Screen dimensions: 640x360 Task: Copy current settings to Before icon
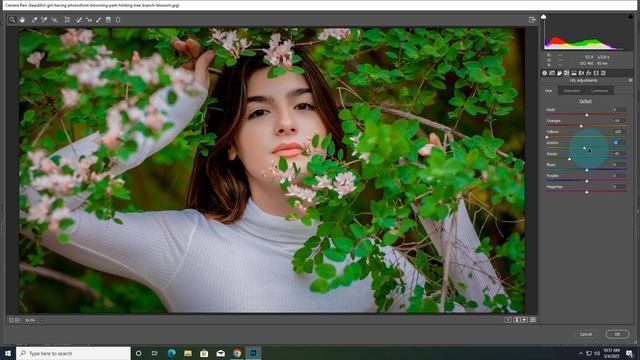pos(524,320)
